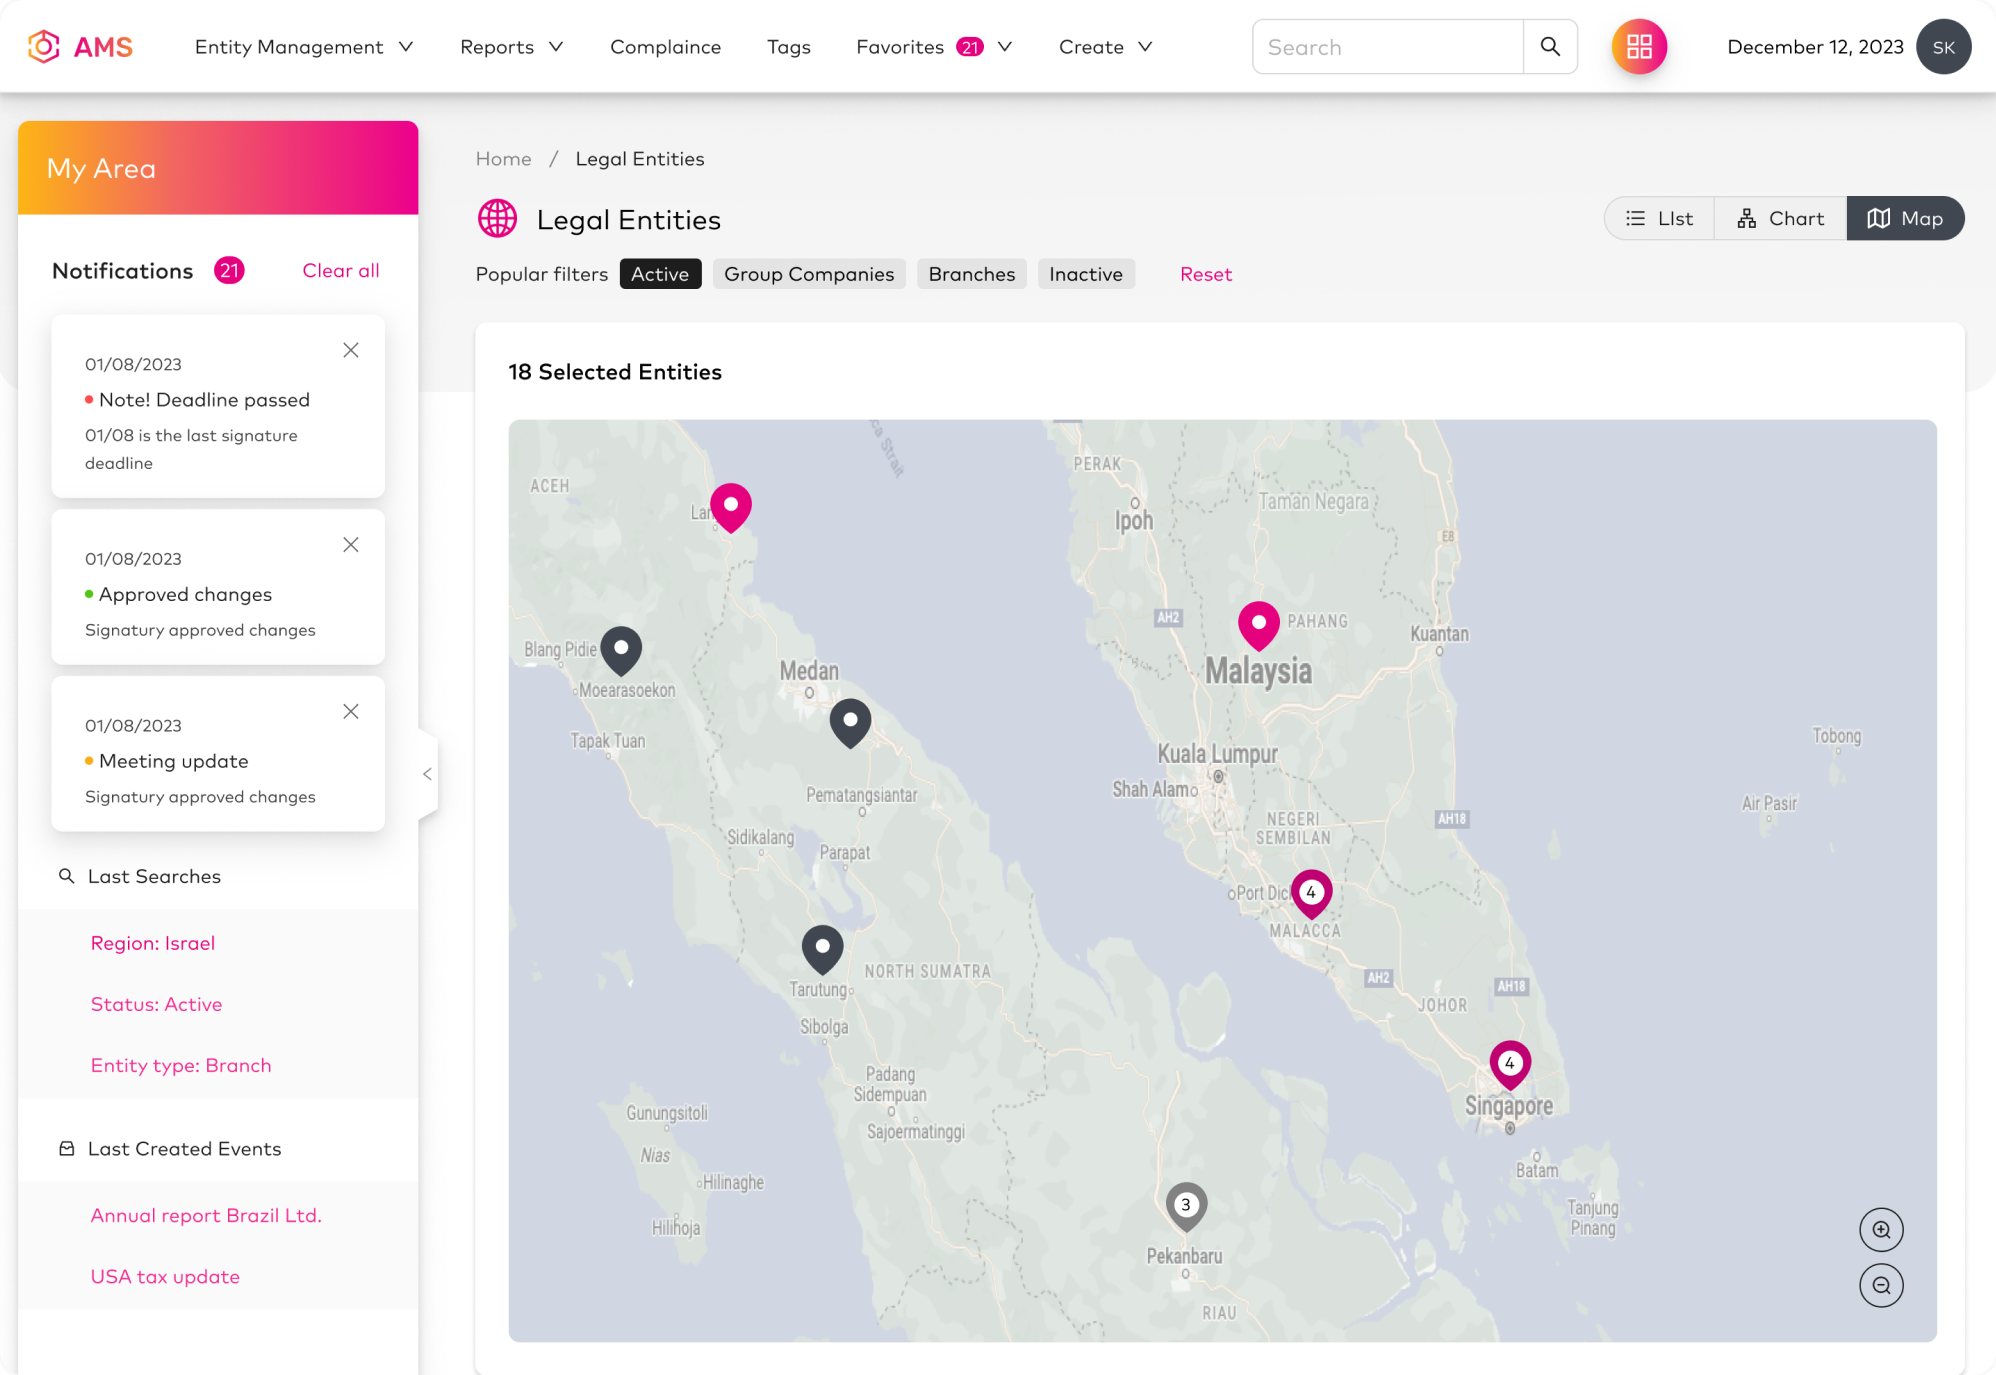Toggle the Inactive filter
The image size is (1996, 1375).
(x=1086, y=274)
